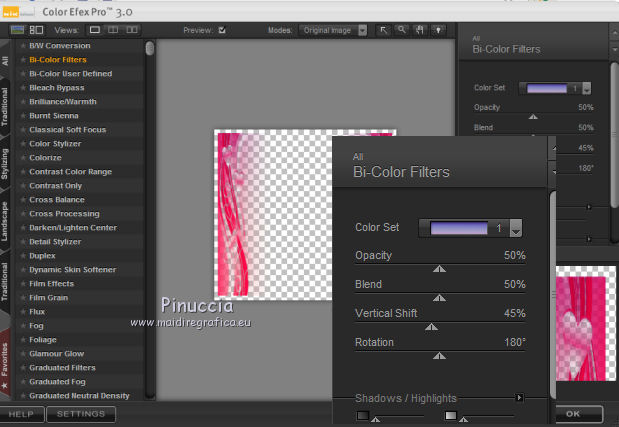Star the Bi-Color Filters entry as favorite

pos(23,60)
